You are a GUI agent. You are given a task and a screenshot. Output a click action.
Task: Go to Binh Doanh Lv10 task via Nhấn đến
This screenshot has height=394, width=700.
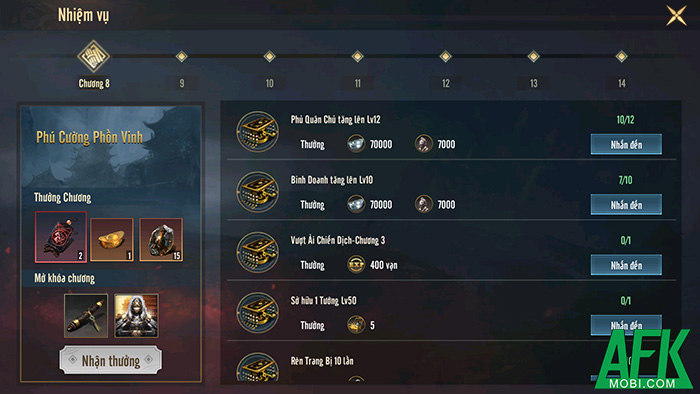626,204
